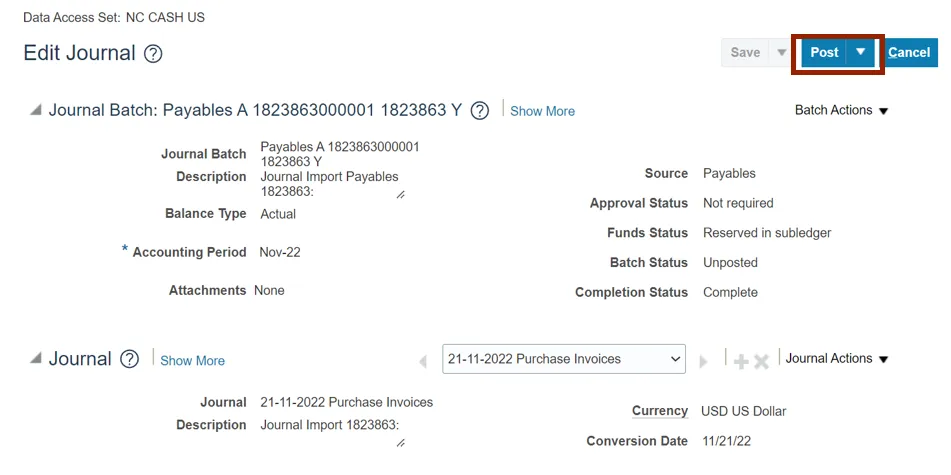
Task: Collapse the Journal Batch section
Action: click(36, 110)
